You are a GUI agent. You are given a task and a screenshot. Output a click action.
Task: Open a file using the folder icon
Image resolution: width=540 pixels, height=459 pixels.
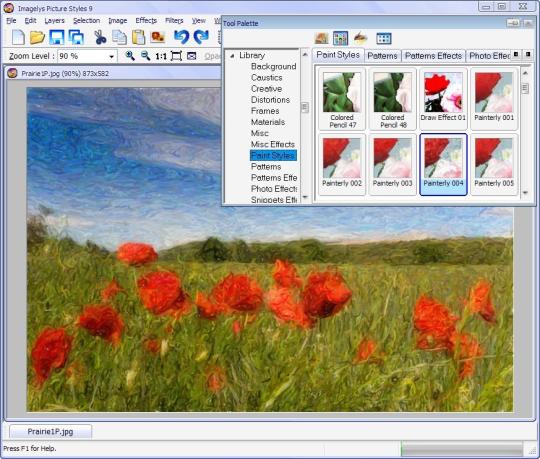37,37
